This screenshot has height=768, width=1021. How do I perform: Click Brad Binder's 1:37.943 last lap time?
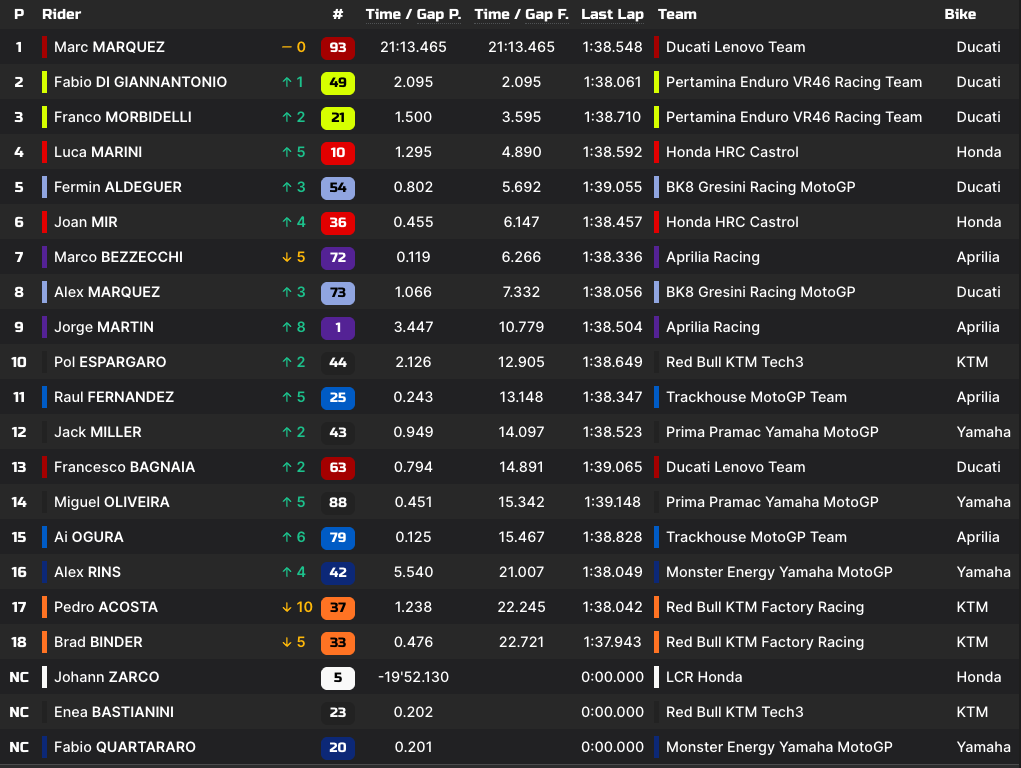point(612,642)
